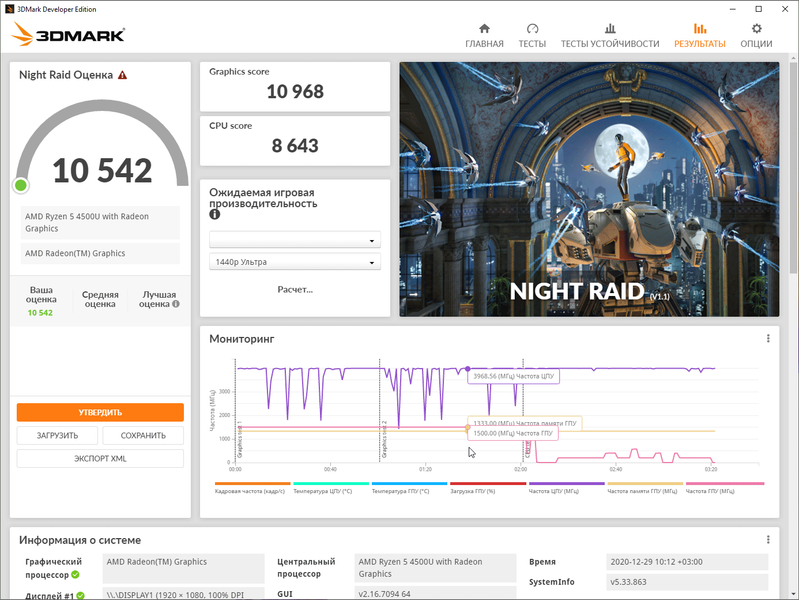Click the 3DMark title bar app icon
This screenshot has width=799, height=600.
pos(9,9)
